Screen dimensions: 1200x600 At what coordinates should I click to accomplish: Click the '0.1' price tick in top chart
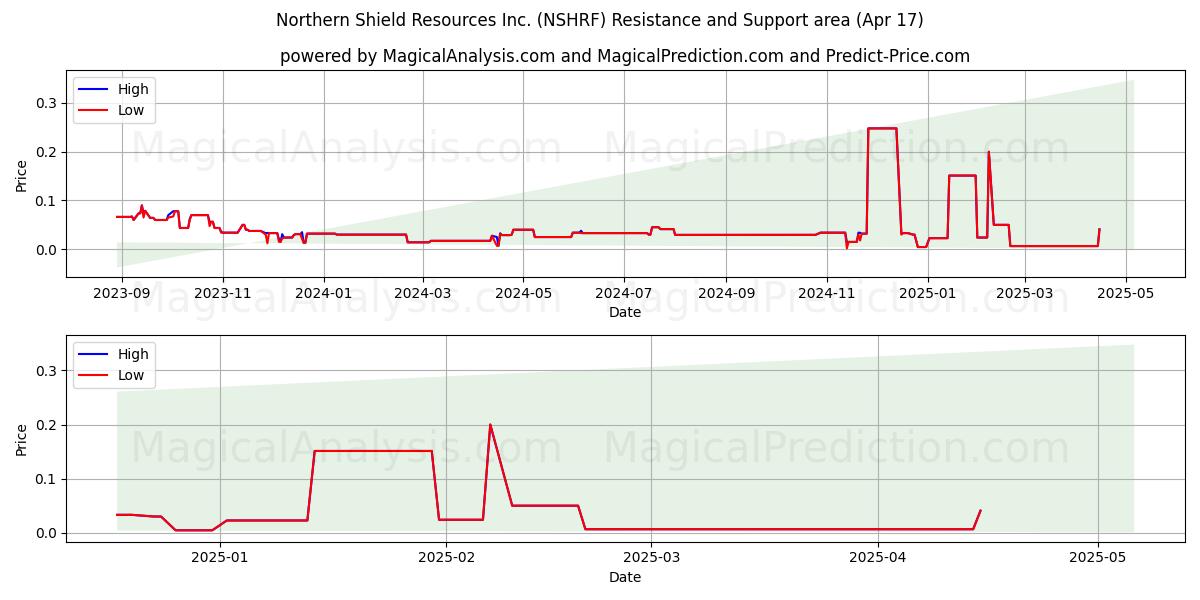(x=48, y=201)
